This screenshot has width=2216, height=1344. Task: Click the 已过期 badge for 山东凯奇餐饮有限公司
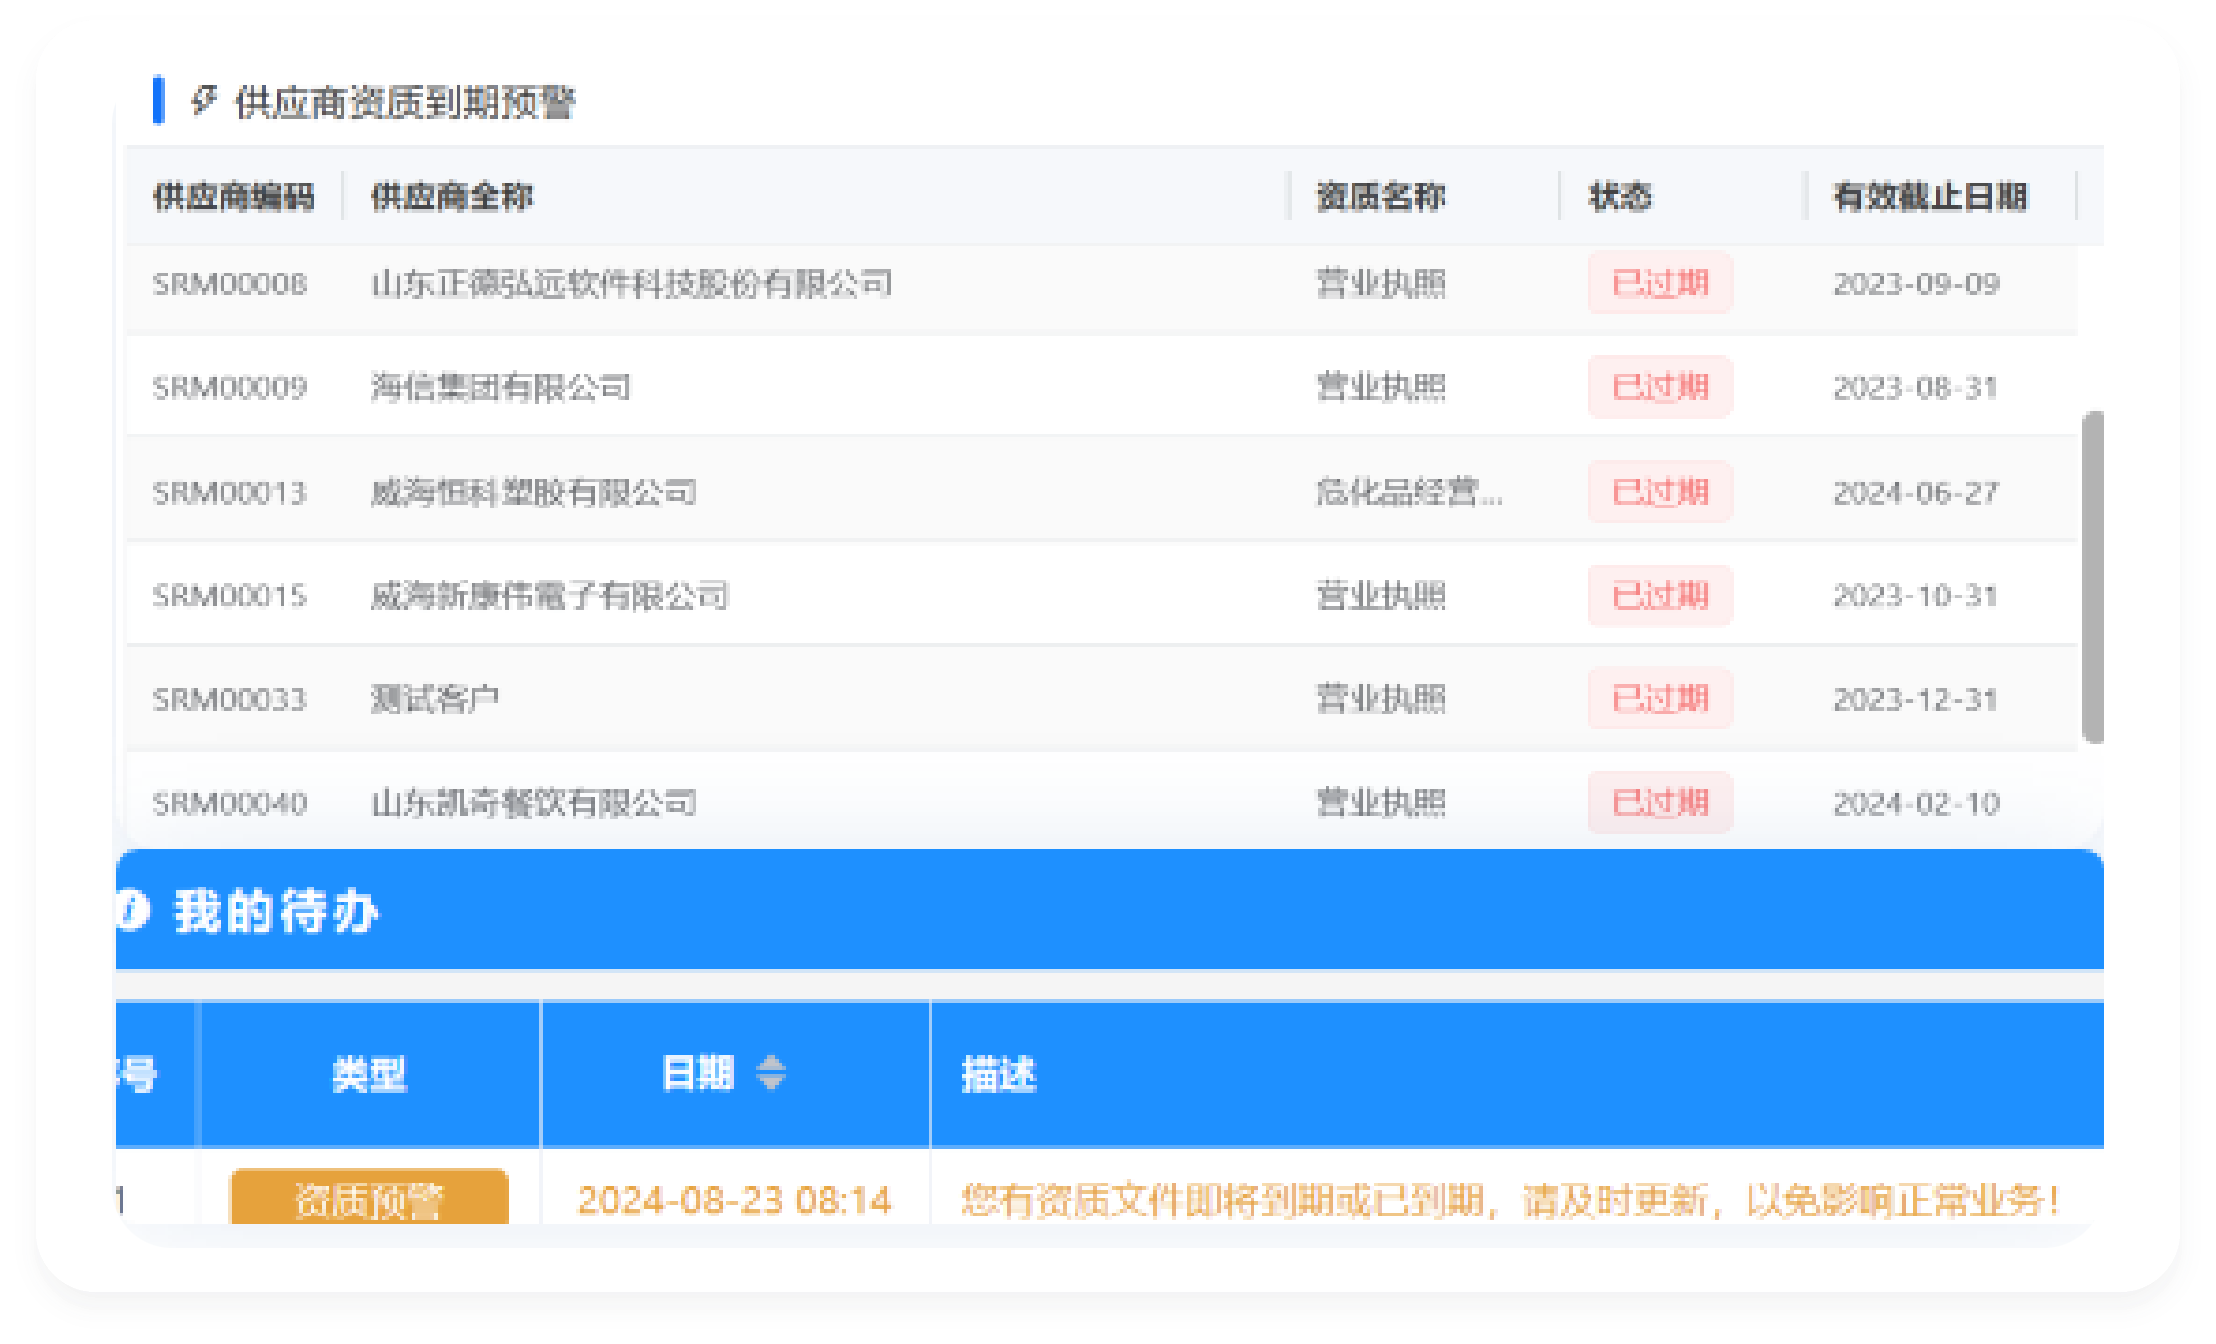click(1659, 803)
